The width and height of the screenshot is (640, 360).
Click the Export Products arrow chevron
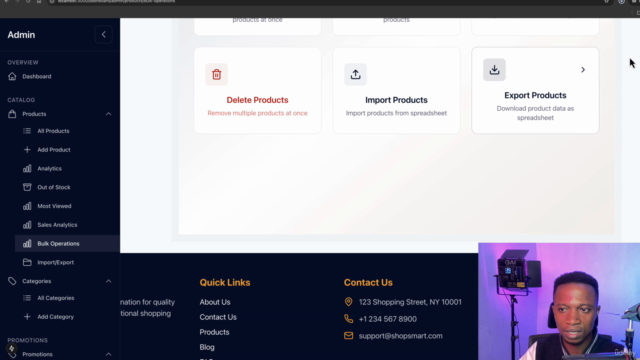tap(583, 70)
